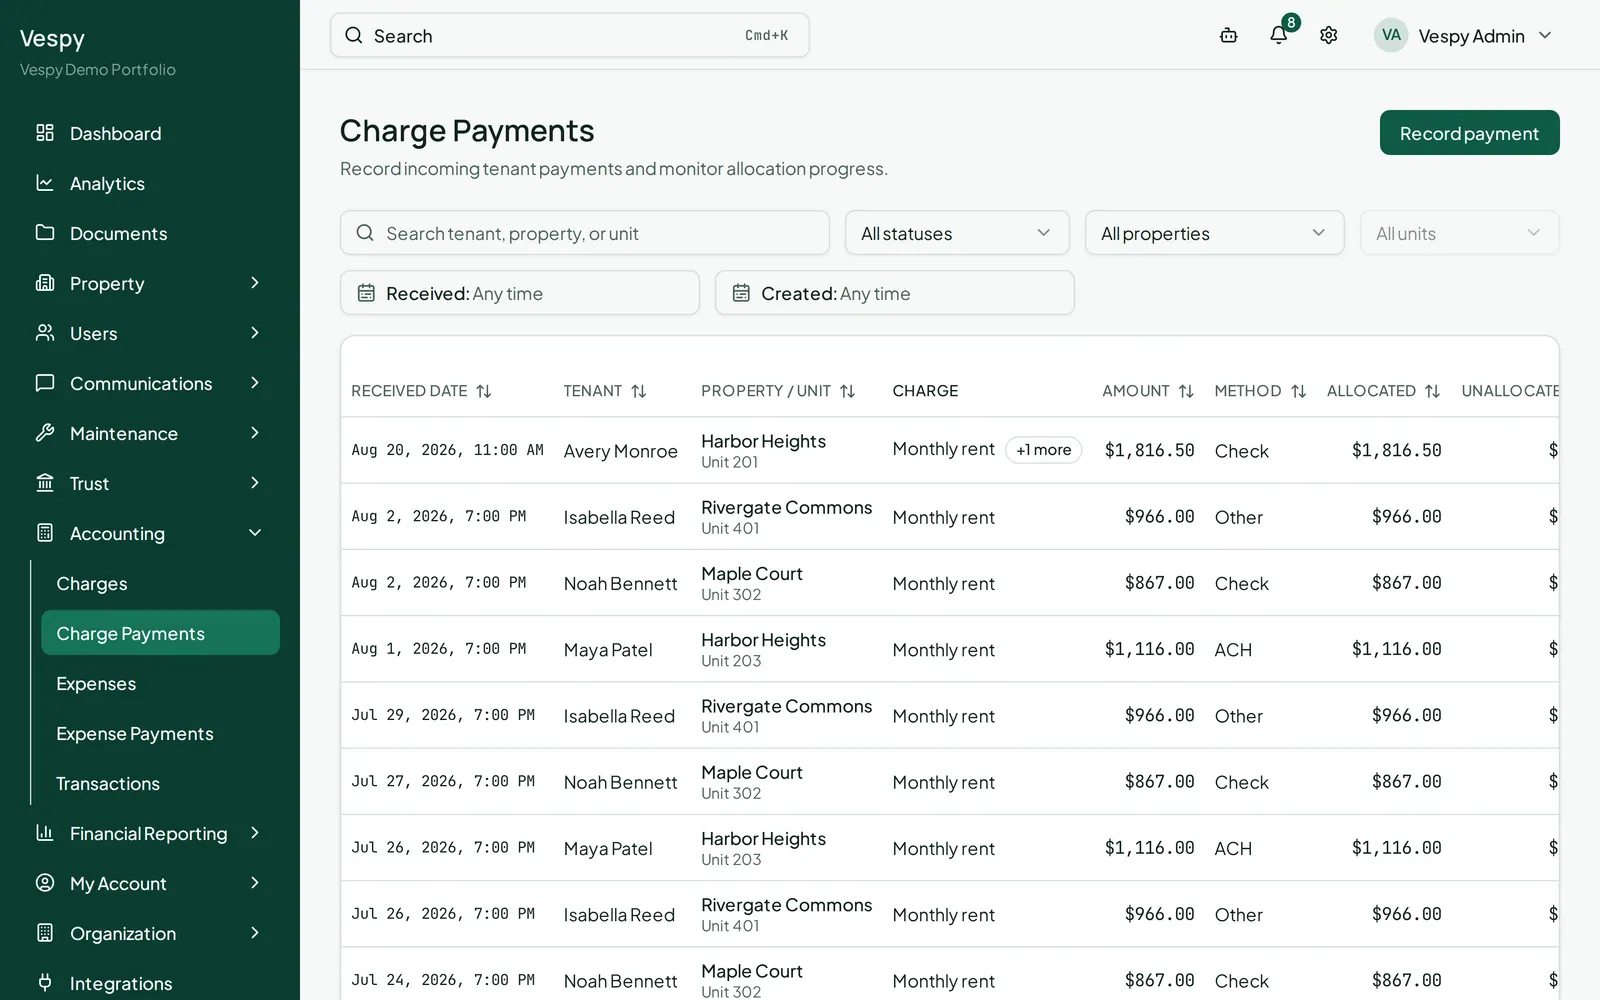Image resolution: width=1600 pixels, height=1000 pixels.
Task: Open notifications bell
Action: click(1278, 35)
